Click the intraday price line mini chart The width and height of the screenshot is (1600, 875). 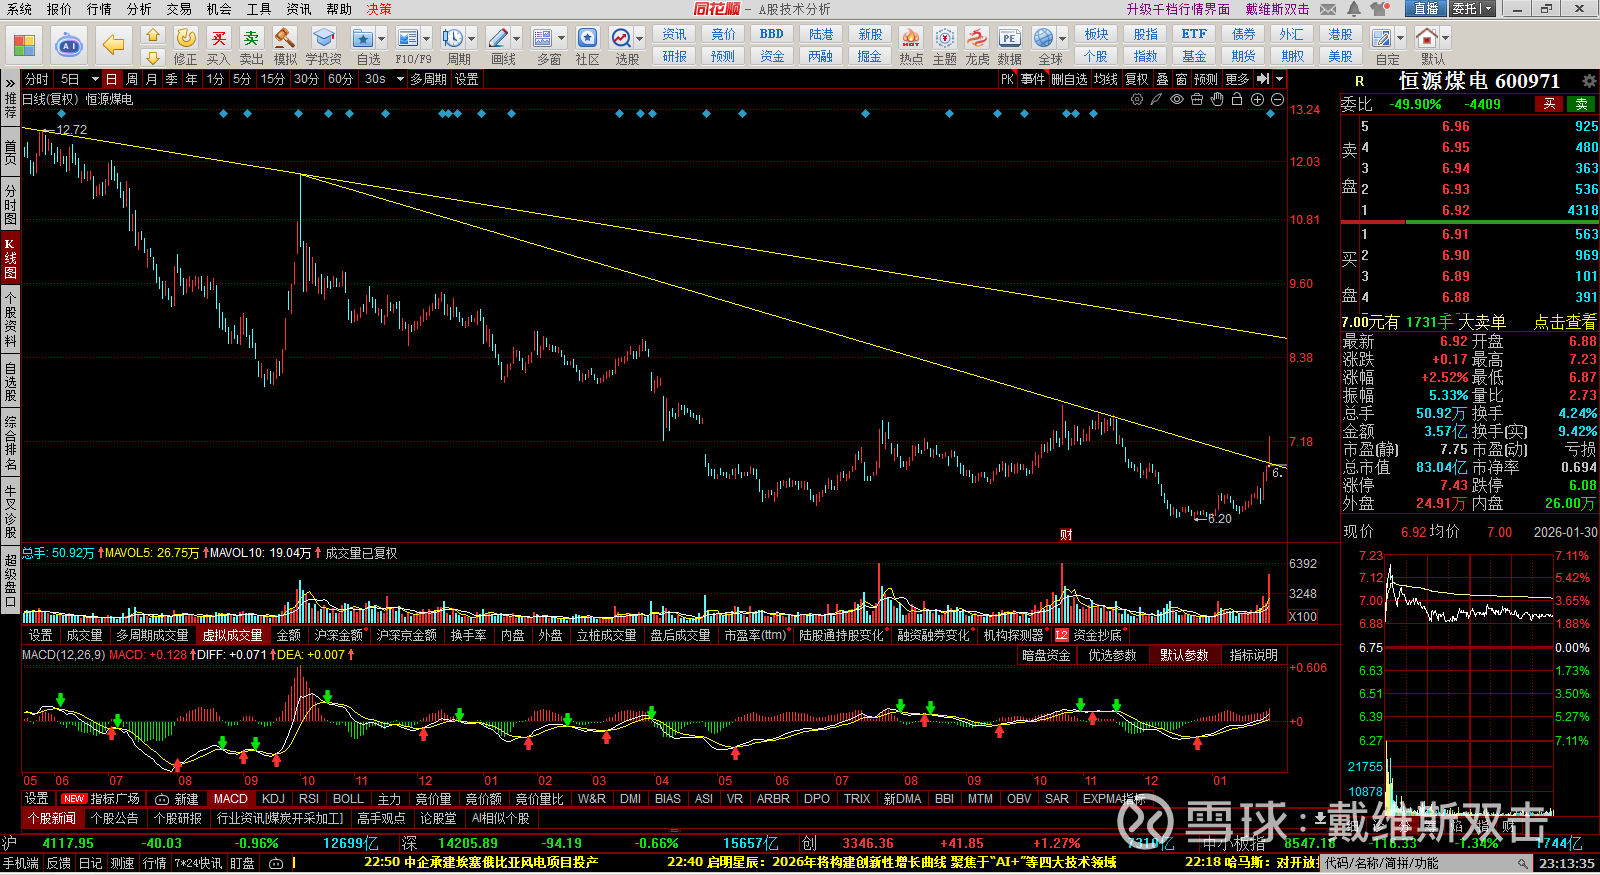[x=1469, y=605]
